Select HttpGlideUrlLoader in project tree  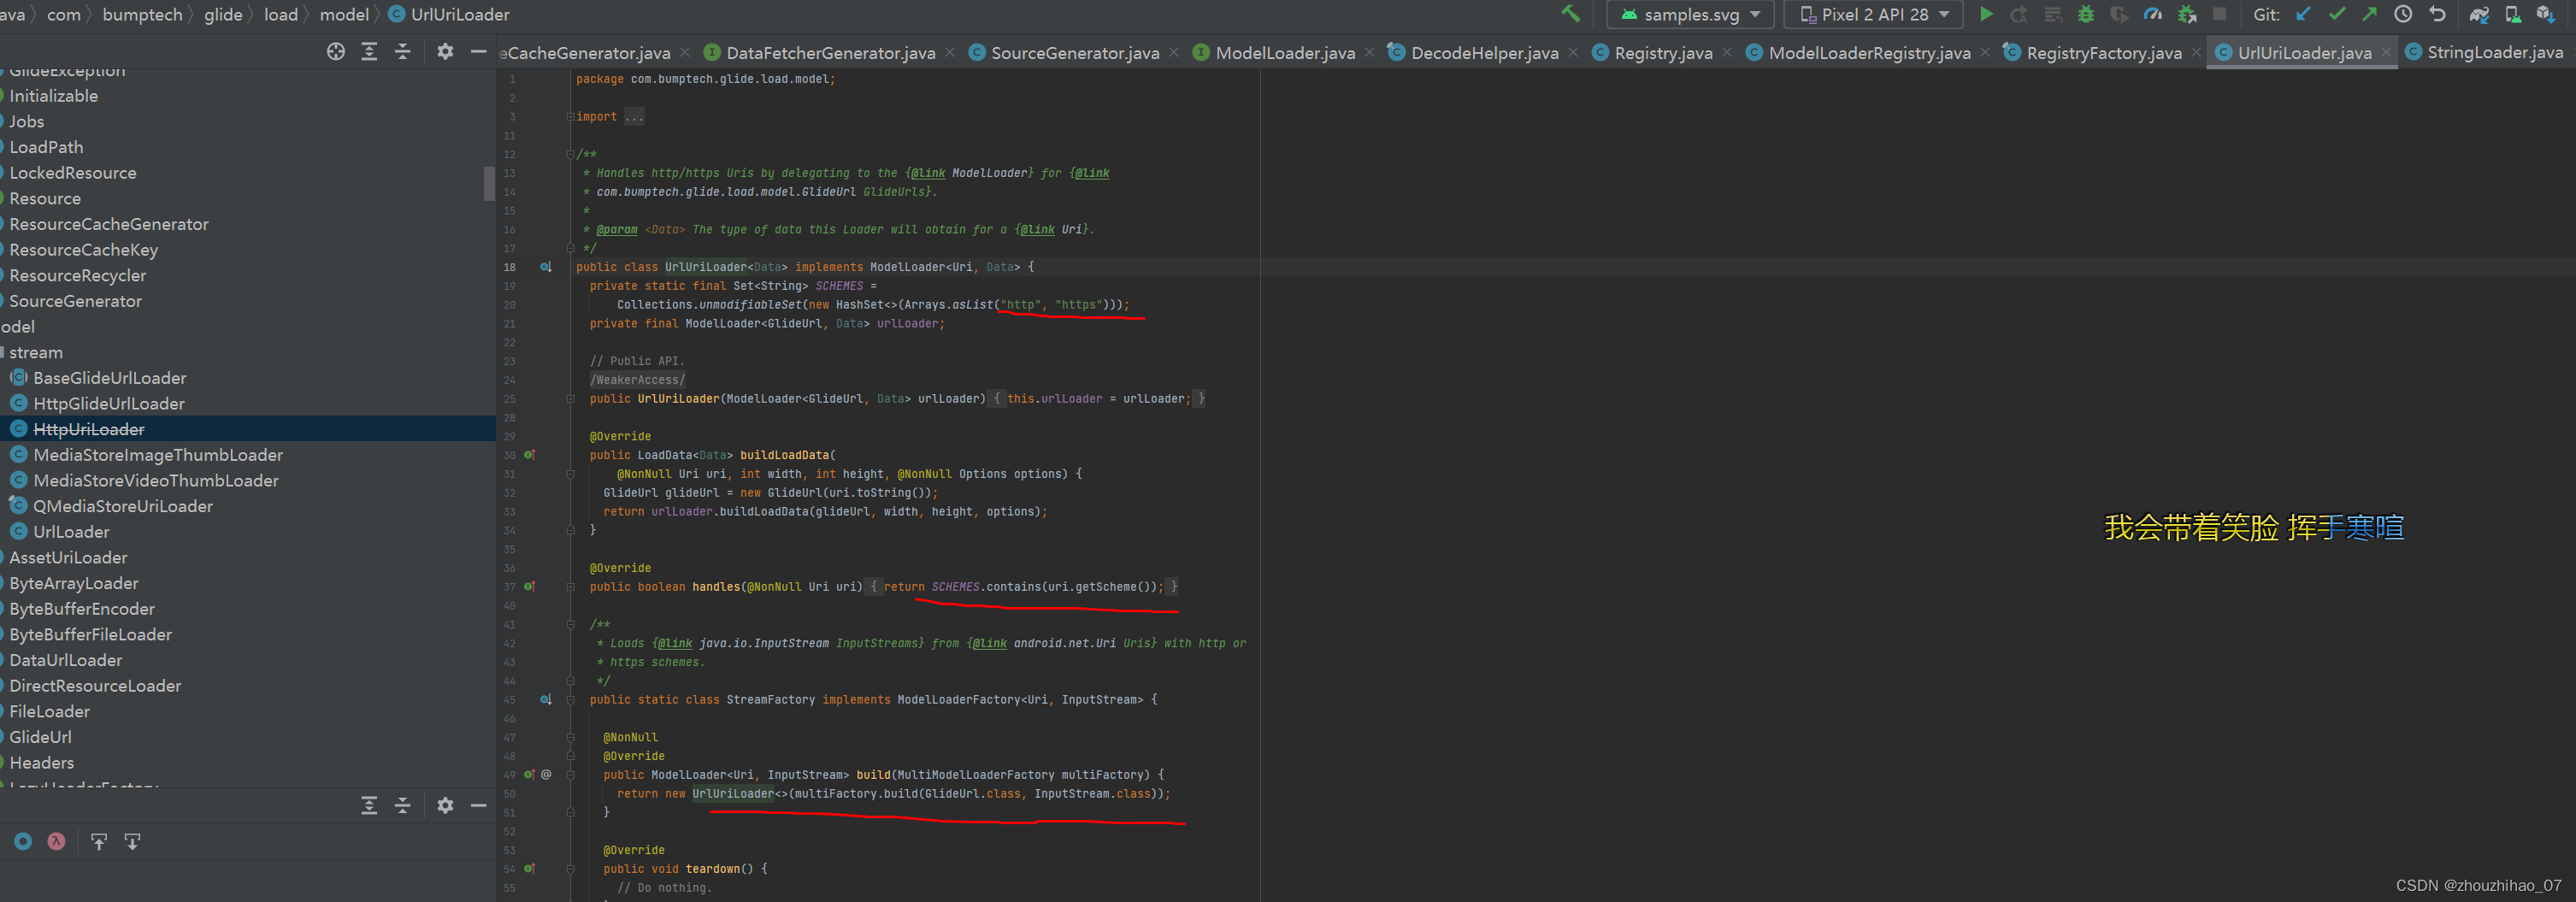pyautogui.click(x=109, y=403)
